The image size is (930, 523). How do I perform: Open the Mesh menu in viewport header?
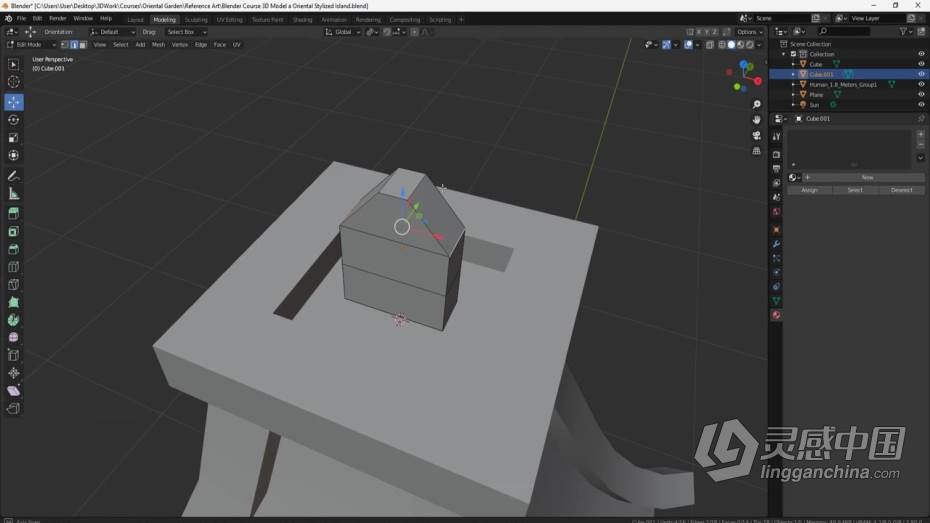tap(158, 44)
